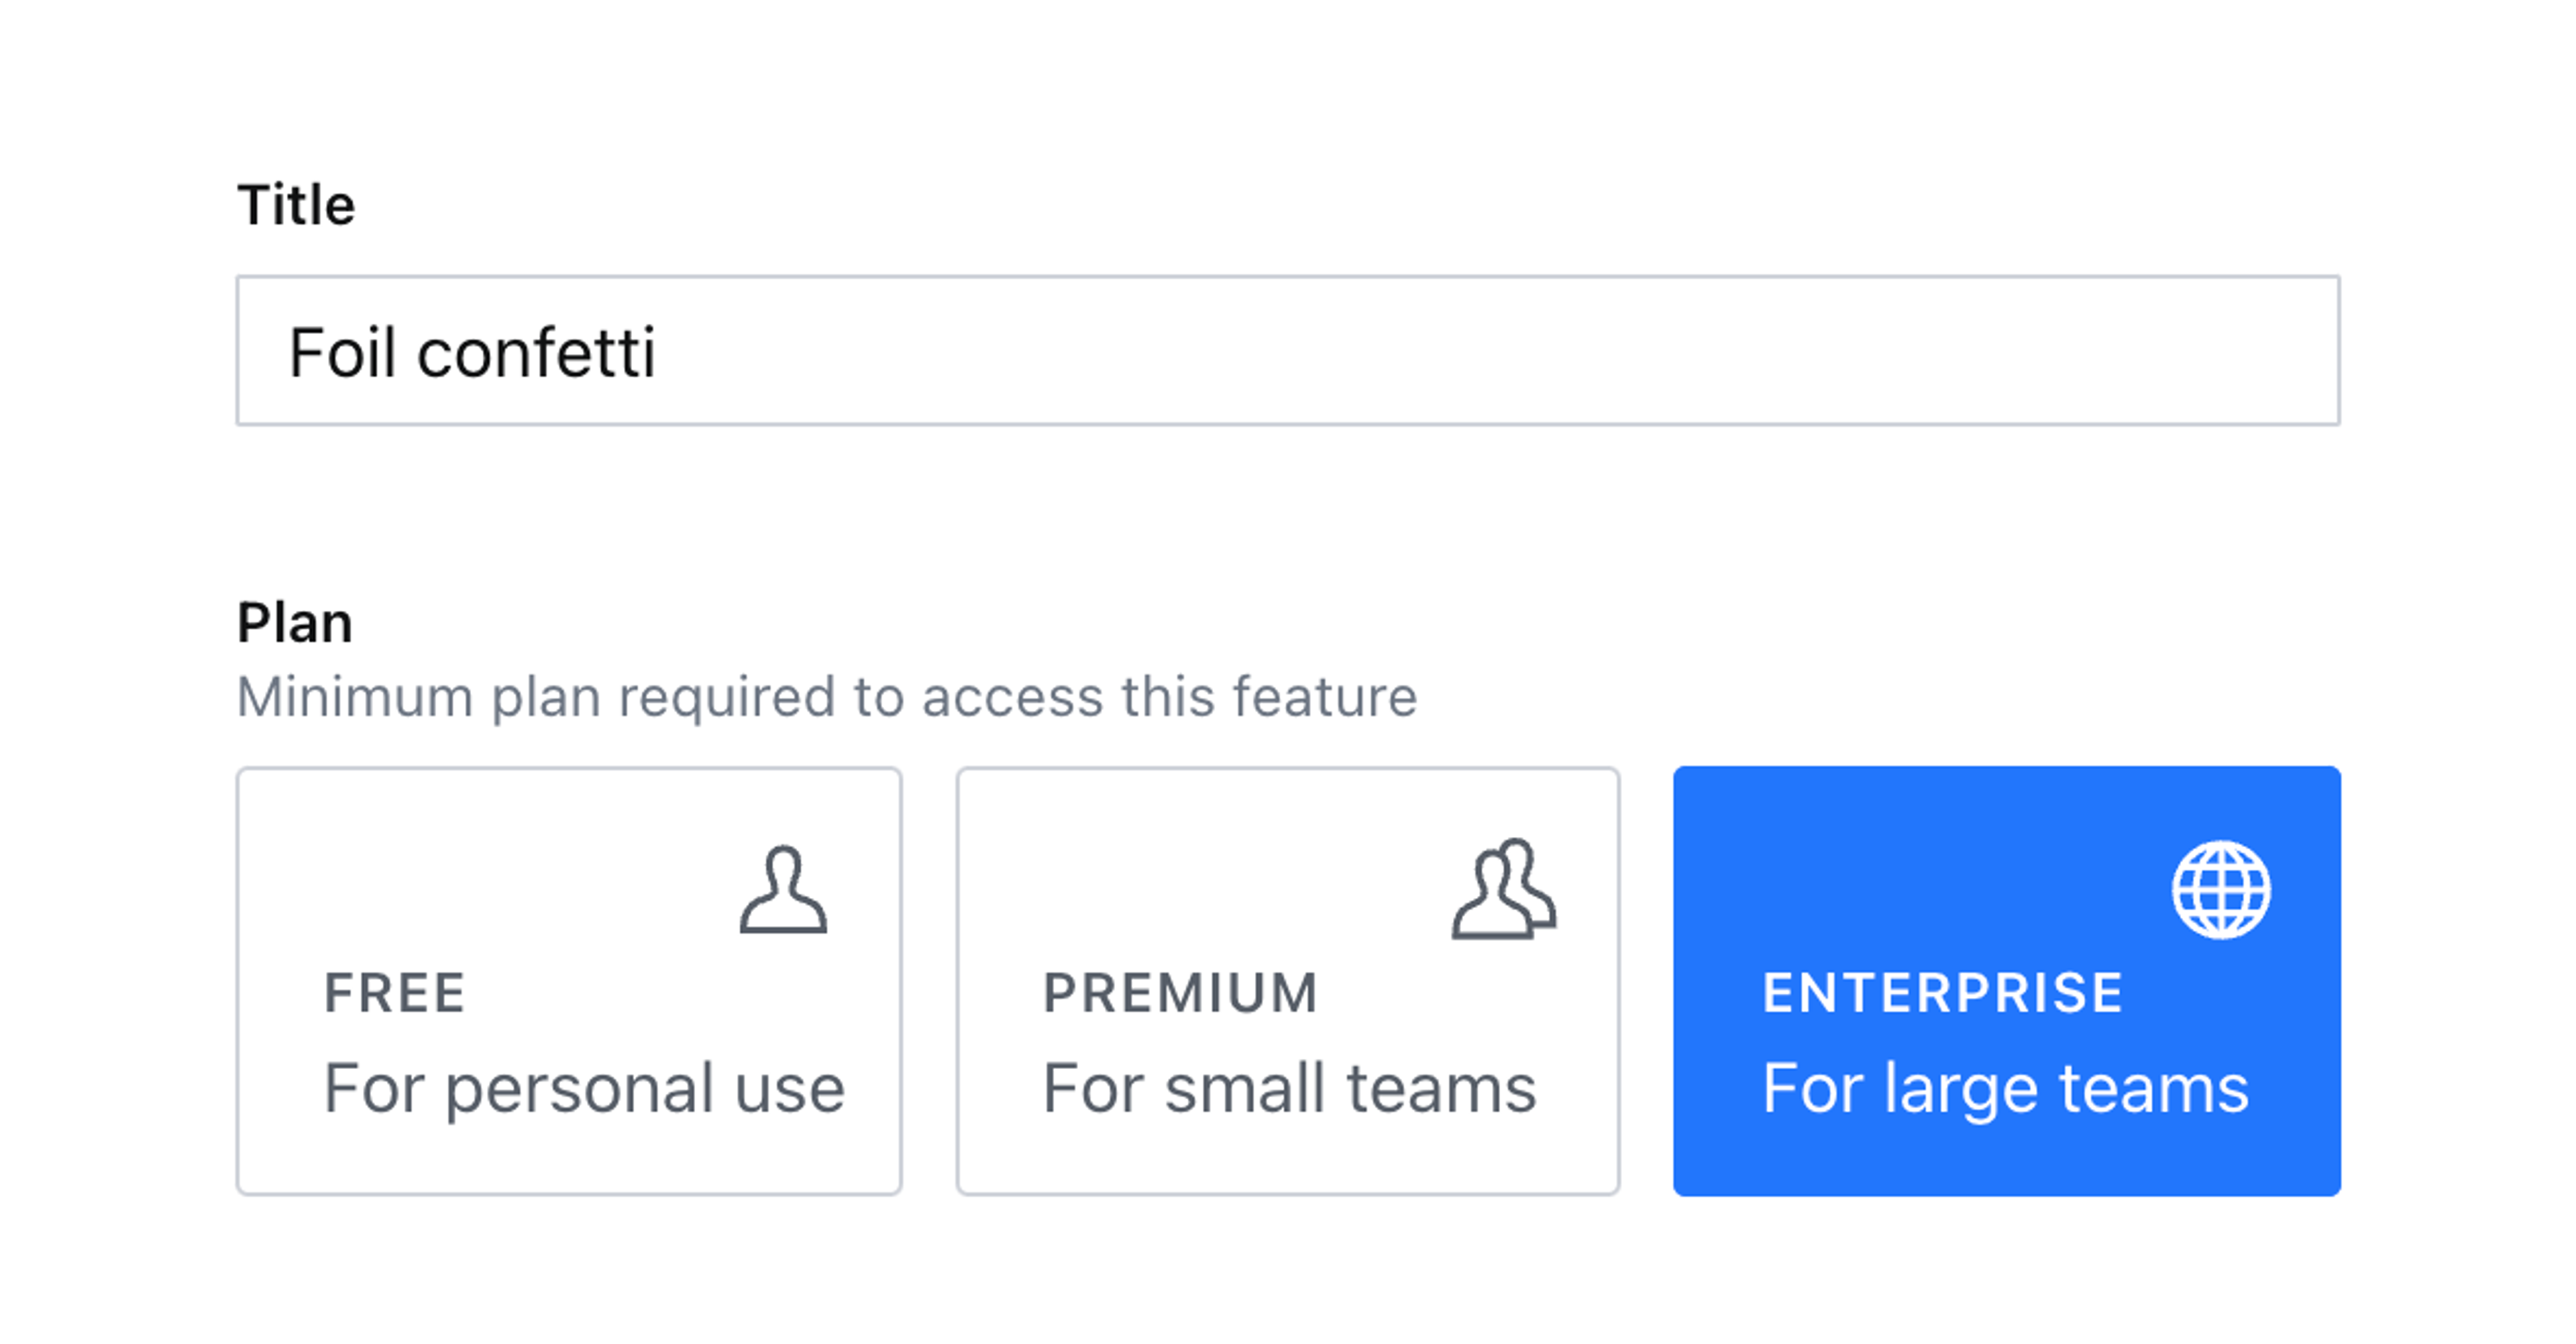
Task: Choose 'For small teams' description
Action: click(x=1289, y=1088)
